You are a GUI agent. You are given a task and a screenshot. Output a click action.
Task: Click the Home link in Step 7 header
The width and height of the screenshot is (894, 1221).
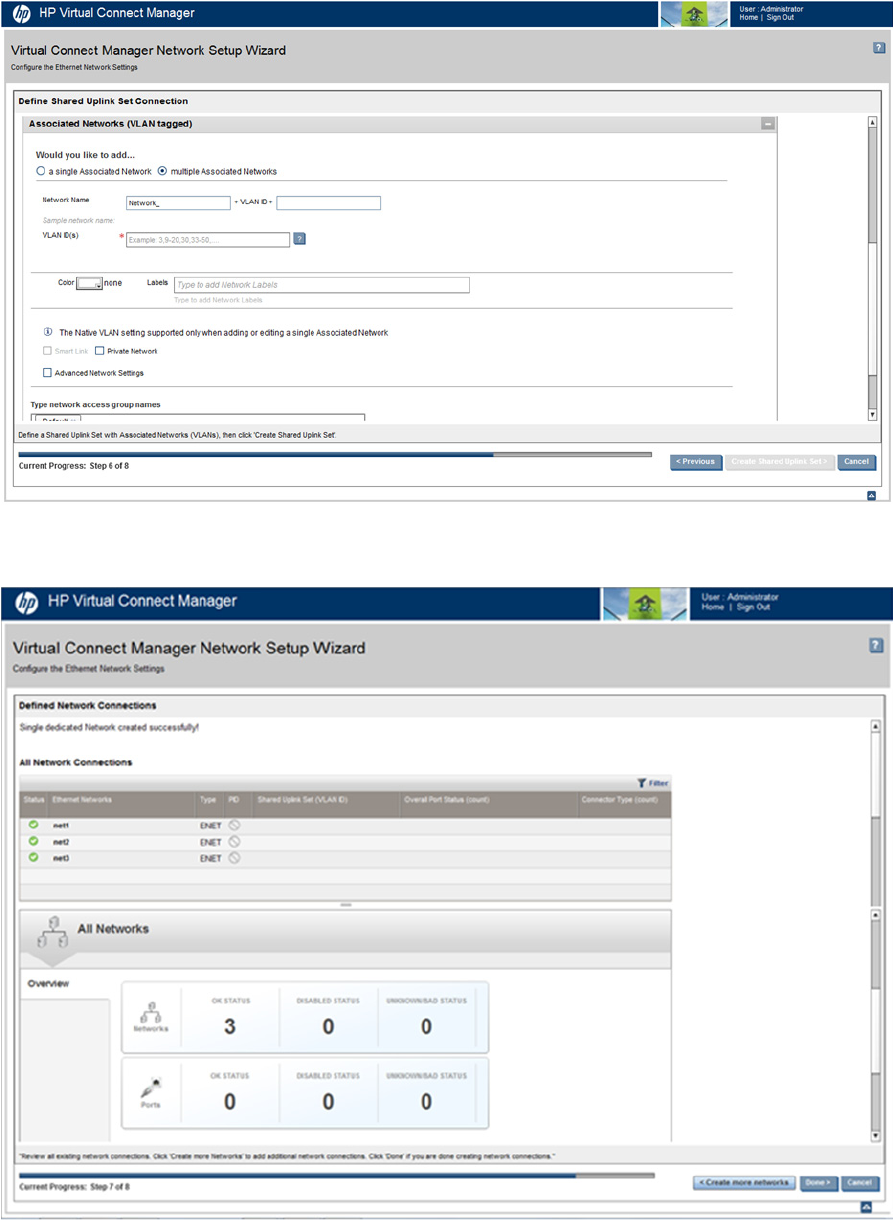(713, 607)
